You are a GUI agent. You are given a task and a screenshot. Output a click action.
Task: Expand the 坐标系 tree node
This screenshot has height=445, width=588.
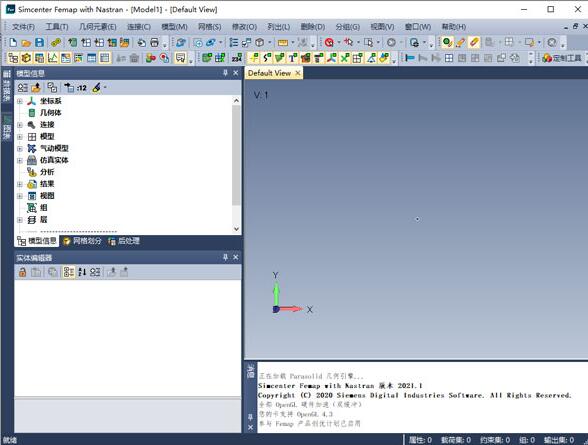[20, 101]
